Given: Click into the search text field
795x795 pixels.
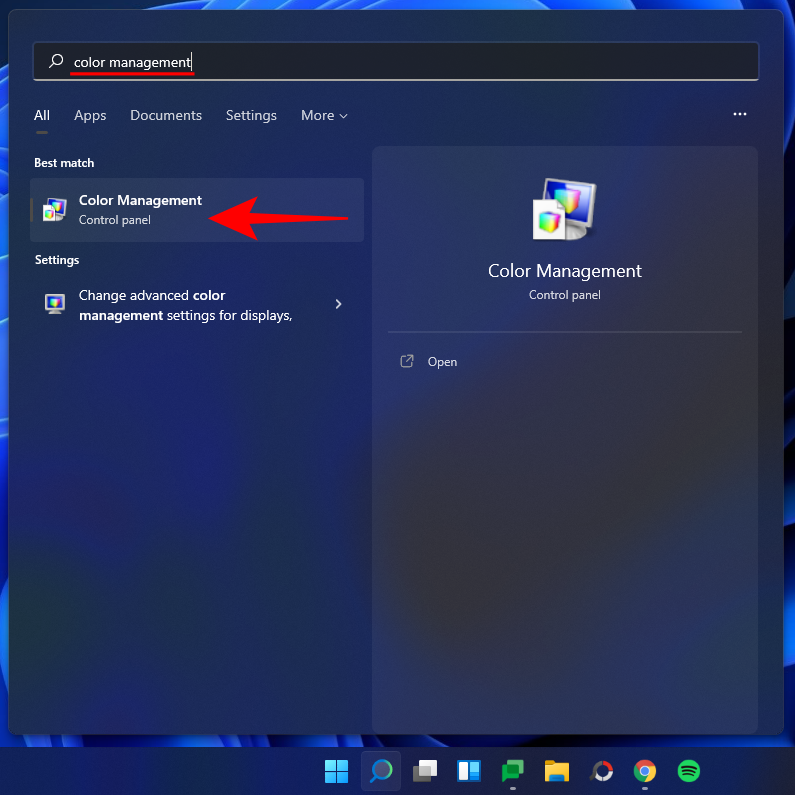Looking at the screenshot, I should [x=395, y=61].
